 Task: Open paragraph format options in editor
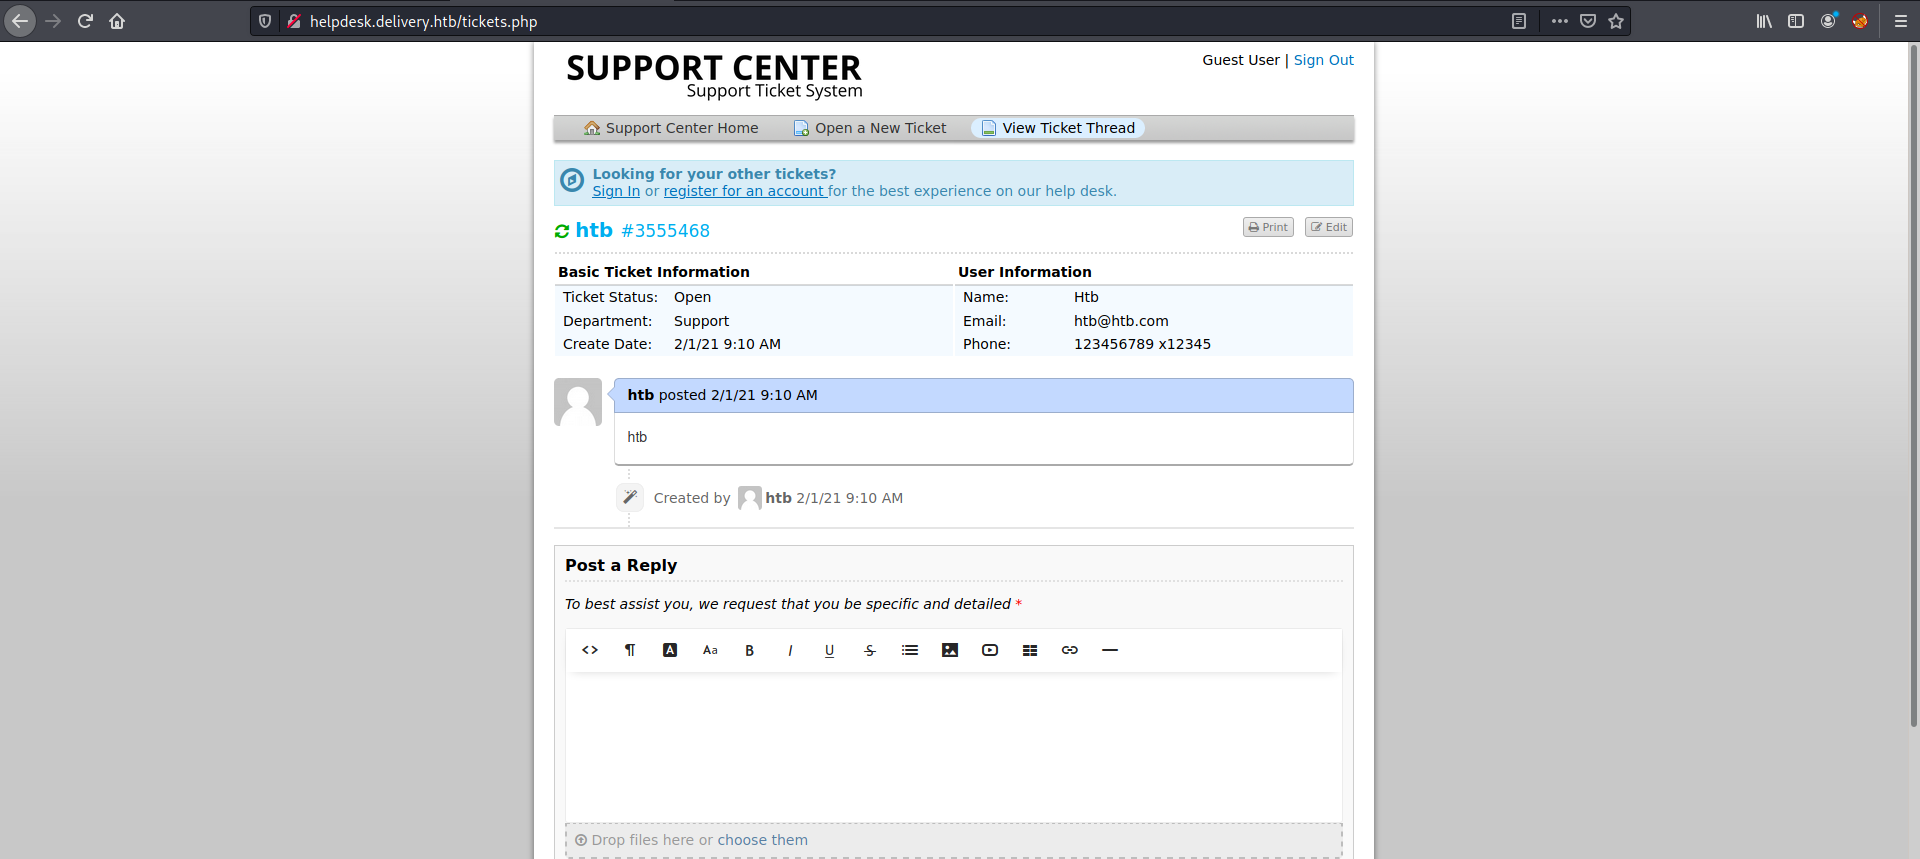click(x=630, y=650)
